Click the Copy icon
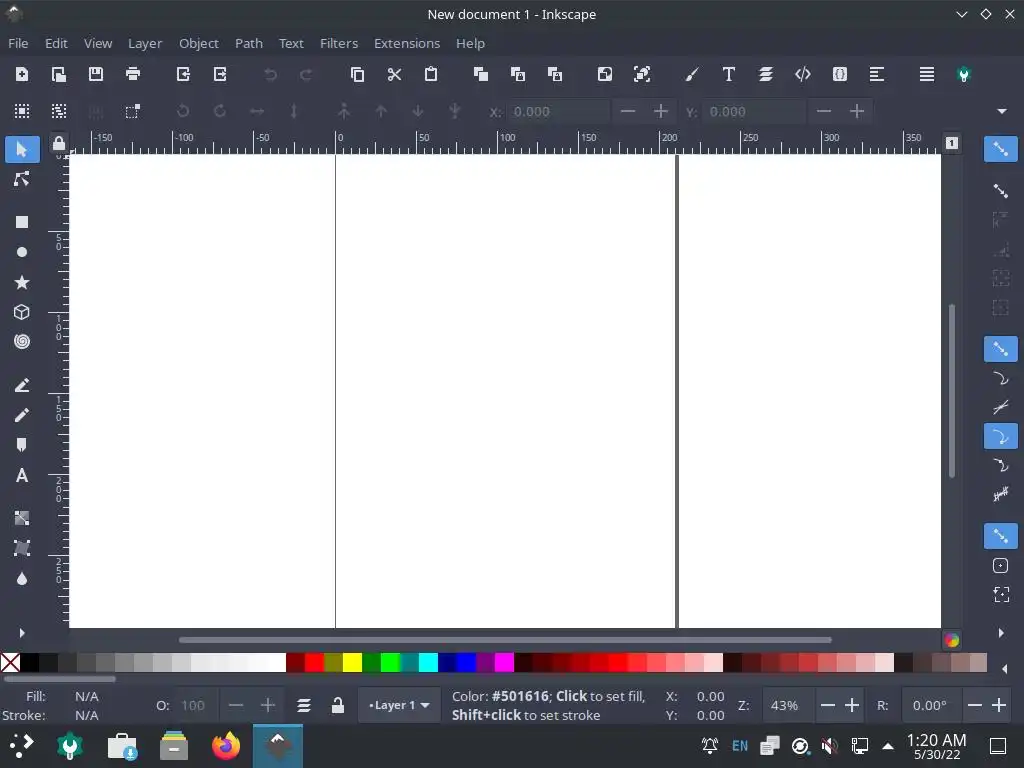The height and width of the screenshot is (768, 1024). (x=357, y=74)
